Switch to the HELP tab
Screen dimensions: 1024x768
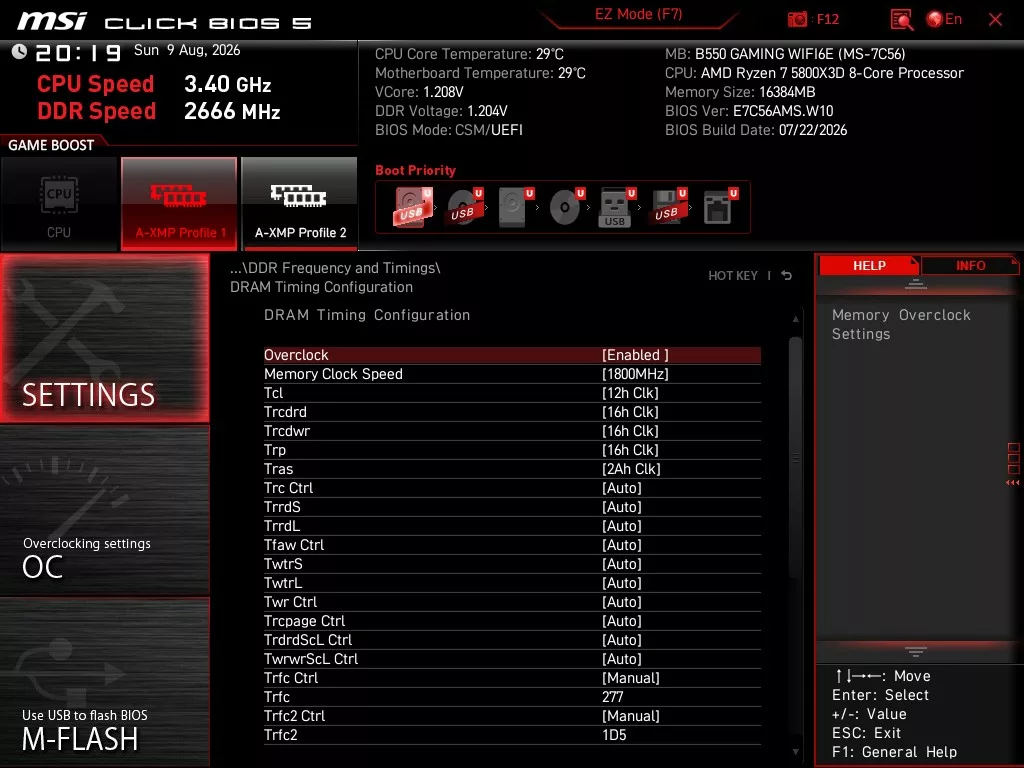[x=869, y=266]
